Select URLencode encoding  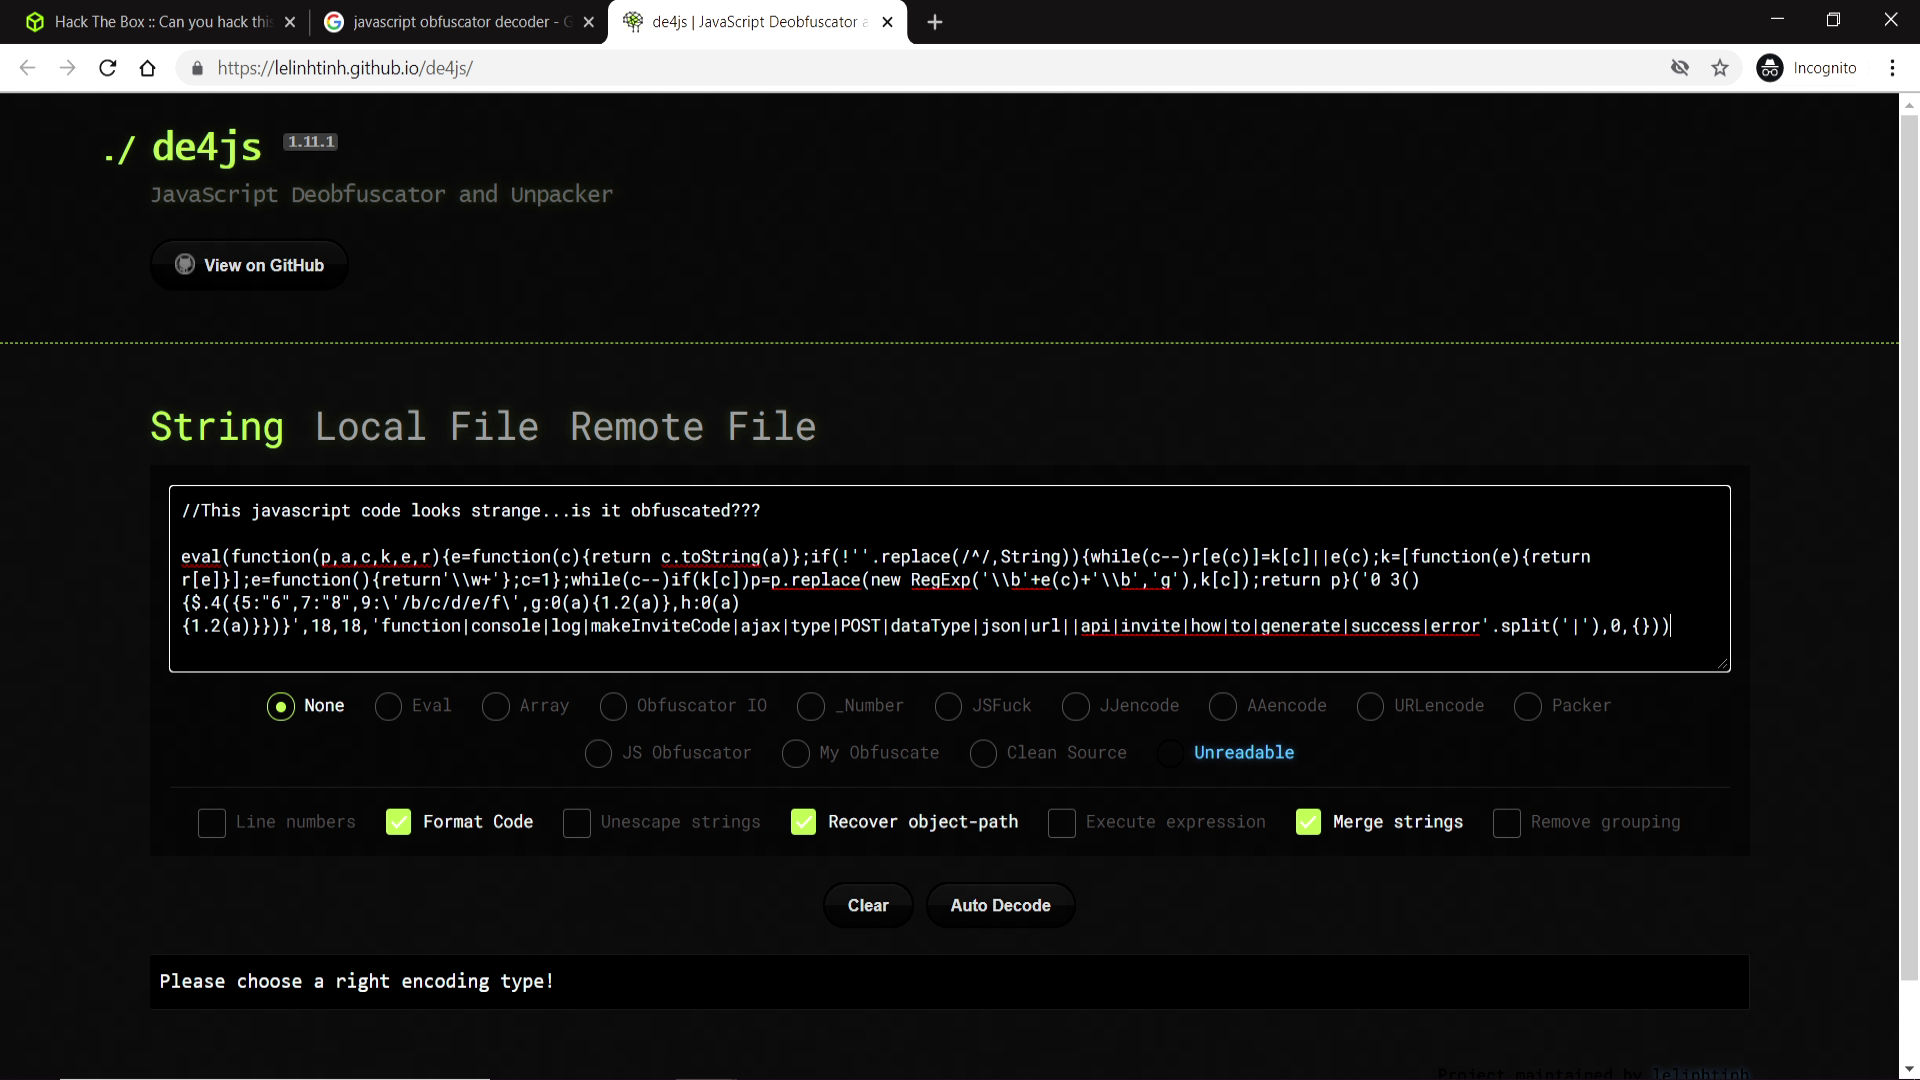tap(1370, 706)
